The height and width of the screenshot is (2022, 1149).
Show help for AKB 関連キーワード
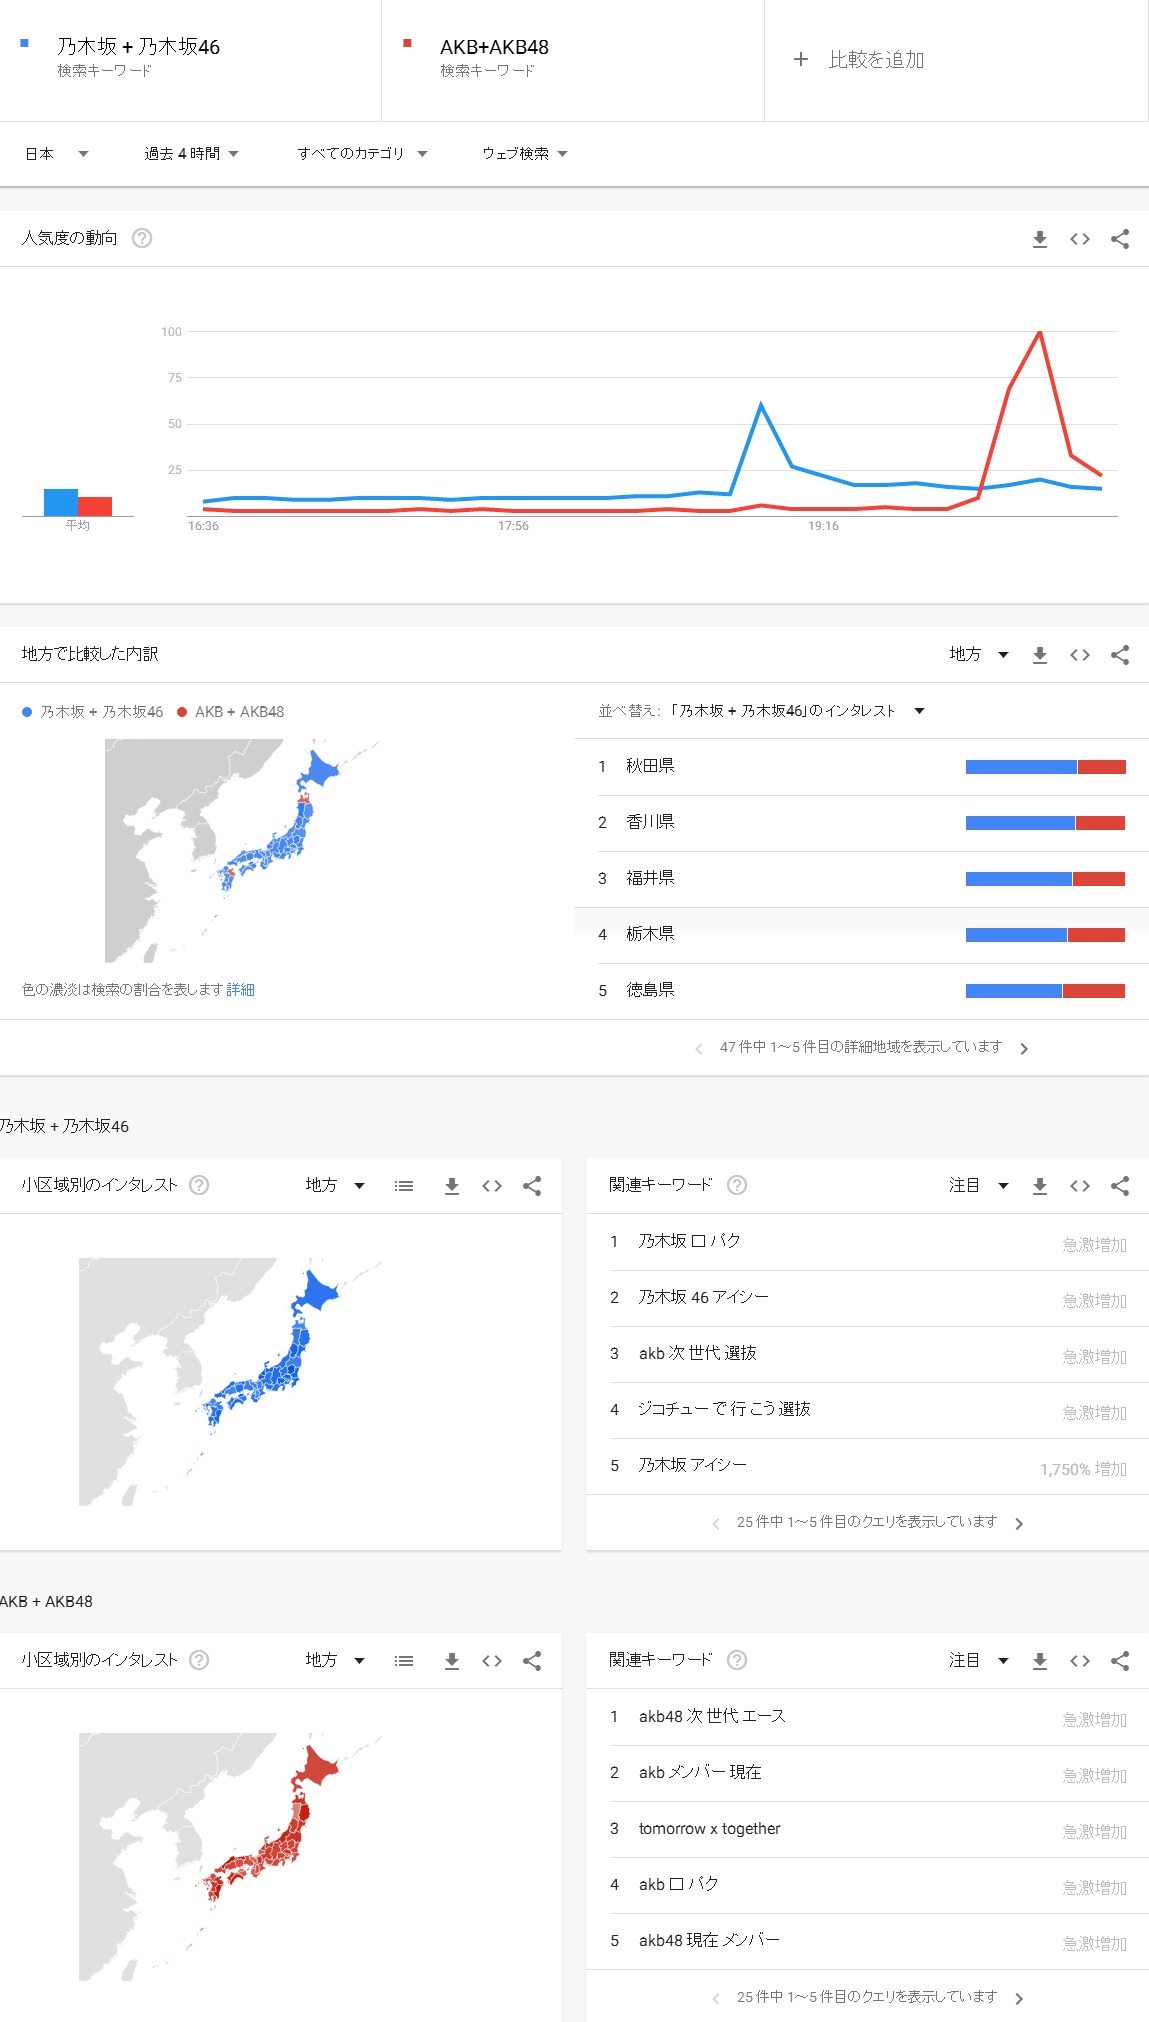pyautogui.click(x=737, y=1660)
